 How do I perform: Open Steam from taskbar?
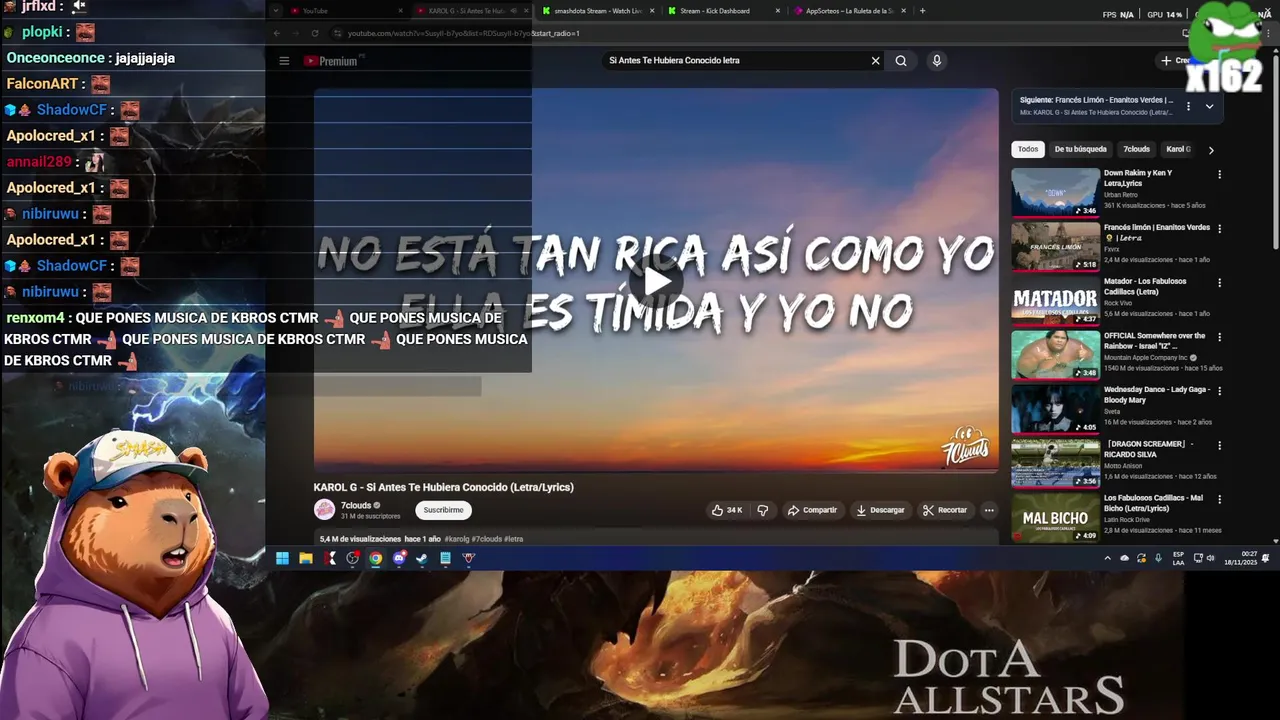pyautogui.click(x=422, y=558)
